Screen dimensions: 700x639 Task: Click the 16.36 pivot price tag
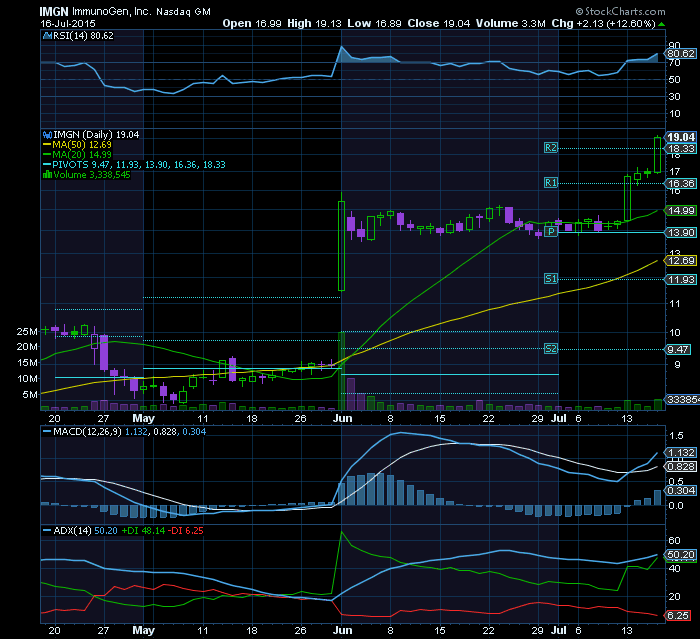point(681,184)
